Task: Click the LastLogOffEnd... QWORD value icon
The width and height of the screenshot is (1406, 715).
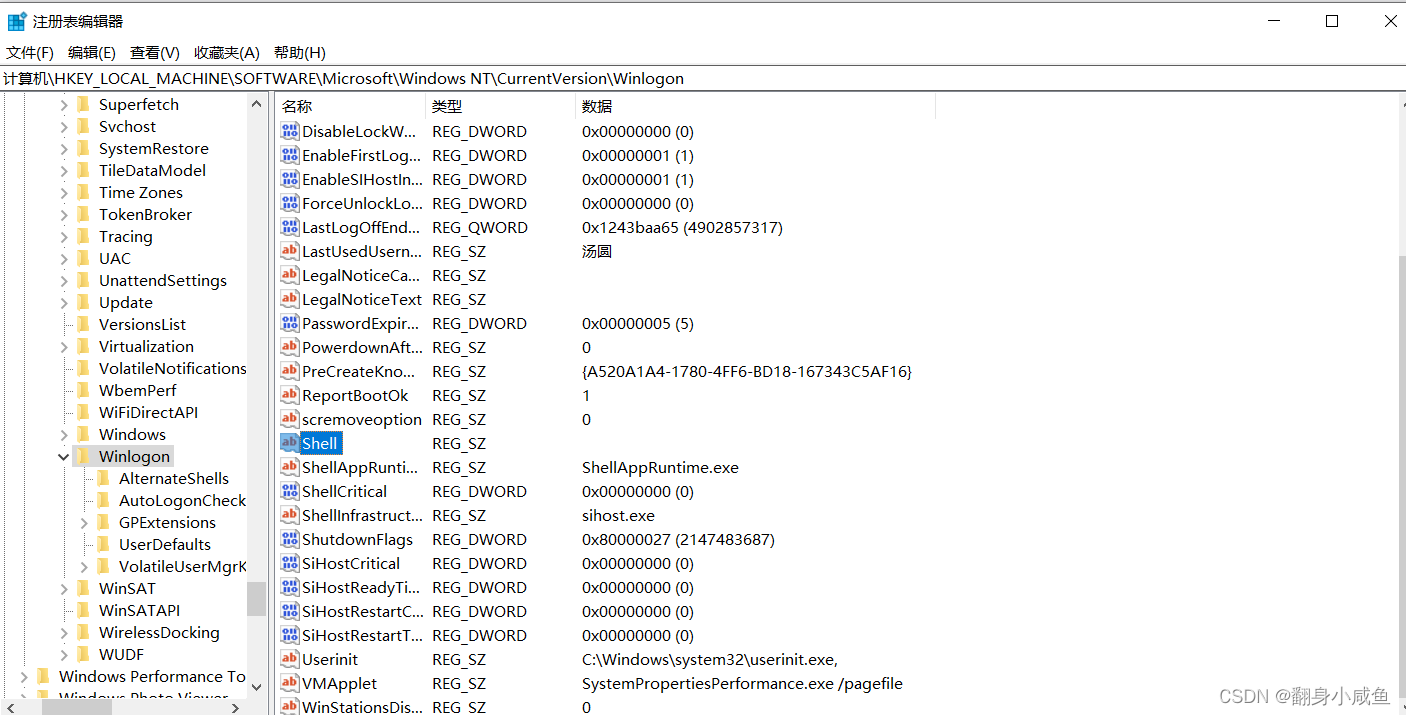Action: point(290,227)
